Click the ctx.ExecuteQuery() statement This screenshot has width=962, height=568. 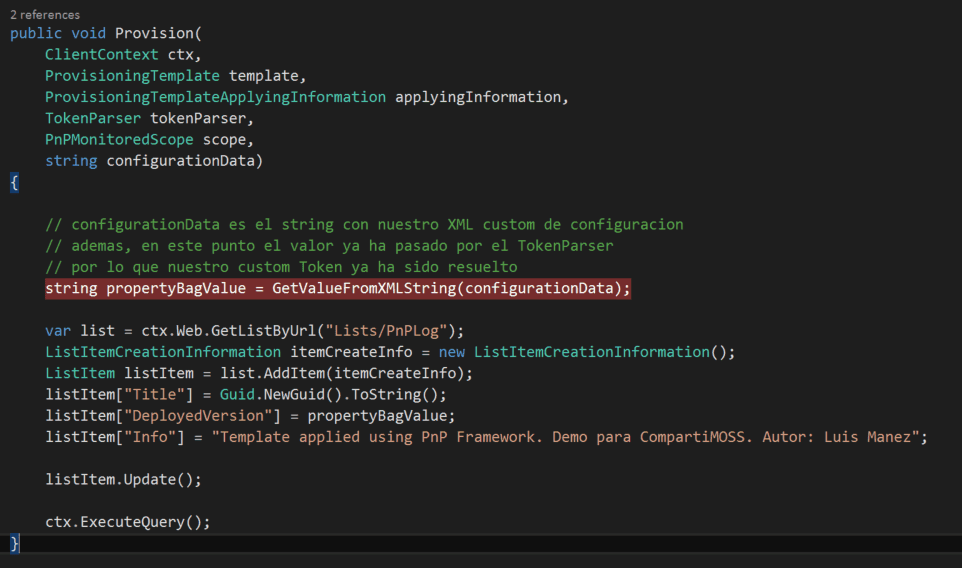(x=128, y=521)
